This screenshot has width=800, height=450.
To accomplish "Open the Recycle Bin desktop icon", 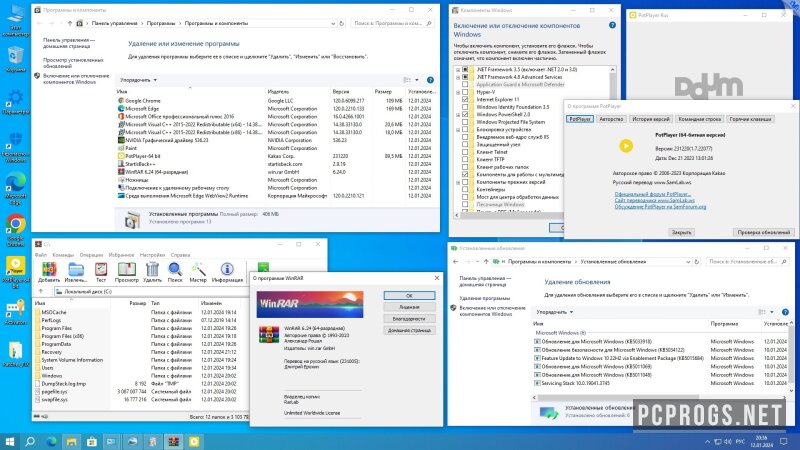I will tap(15, 59).
